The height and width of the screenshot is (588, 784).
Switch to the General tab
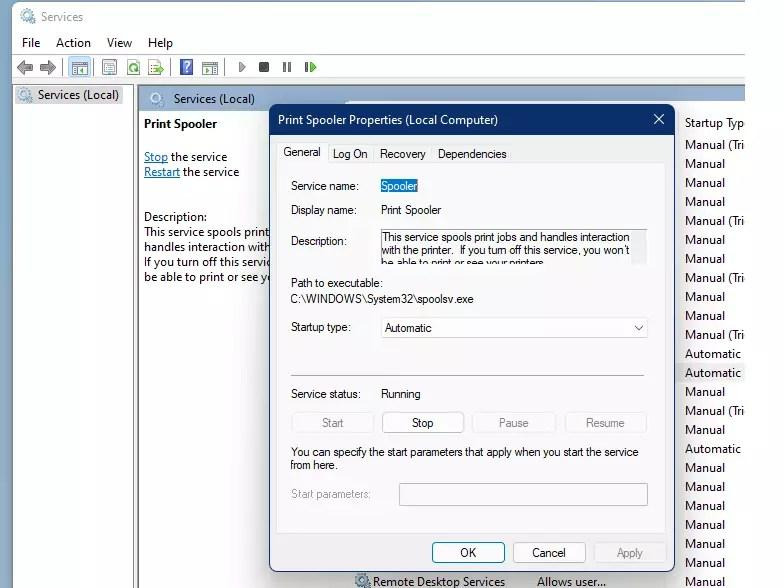pos(302,152)
